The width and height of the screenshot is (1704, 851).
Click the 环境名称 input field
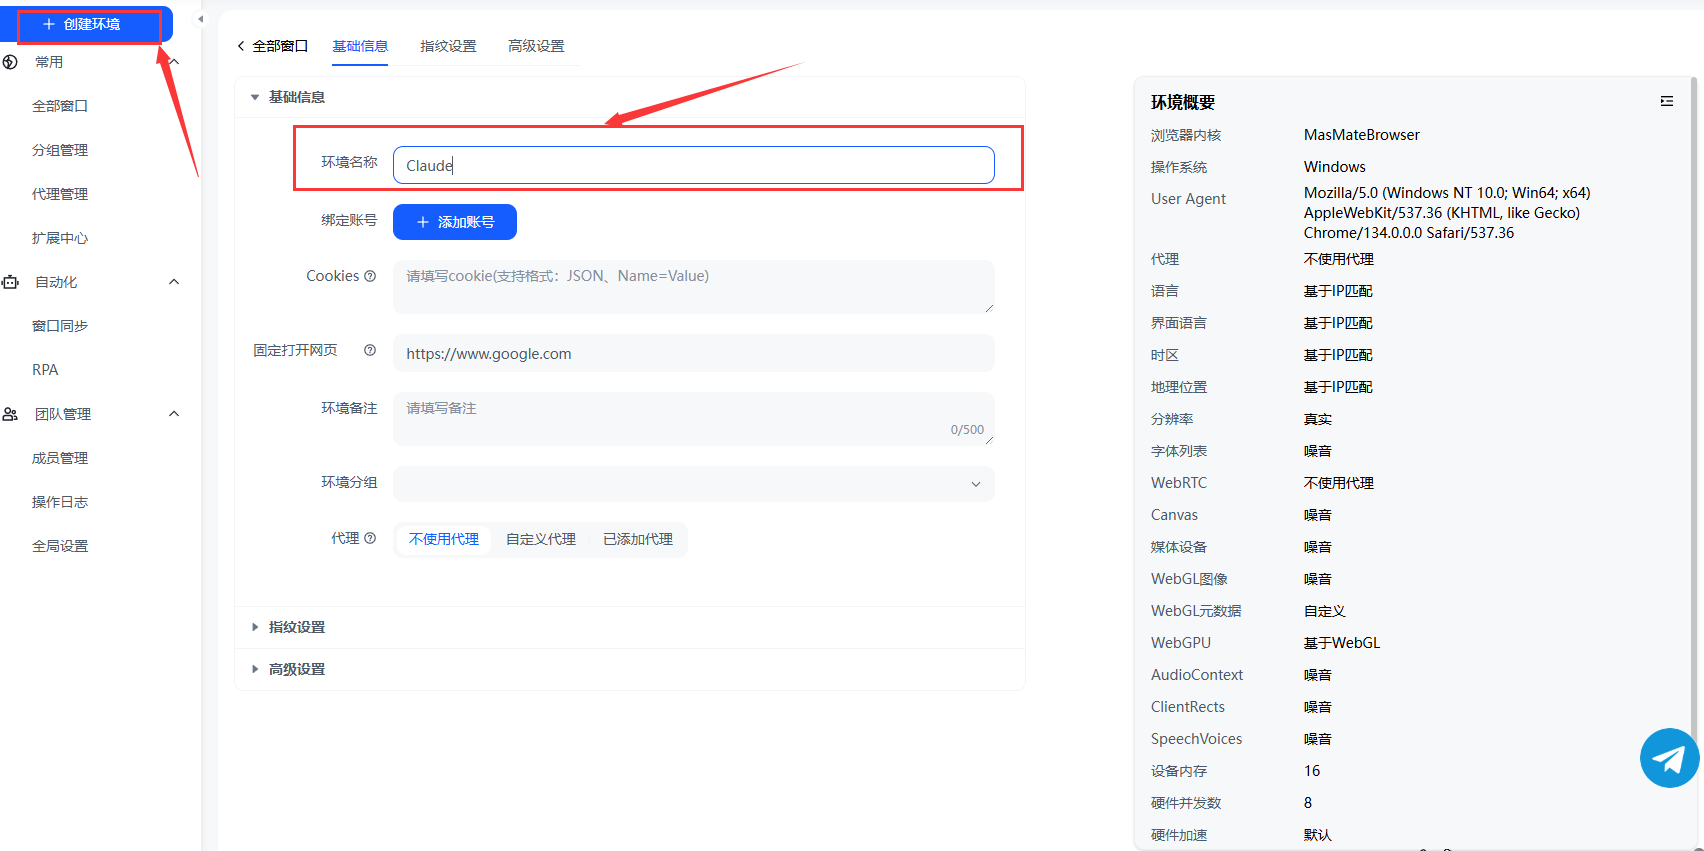point(693,165)
